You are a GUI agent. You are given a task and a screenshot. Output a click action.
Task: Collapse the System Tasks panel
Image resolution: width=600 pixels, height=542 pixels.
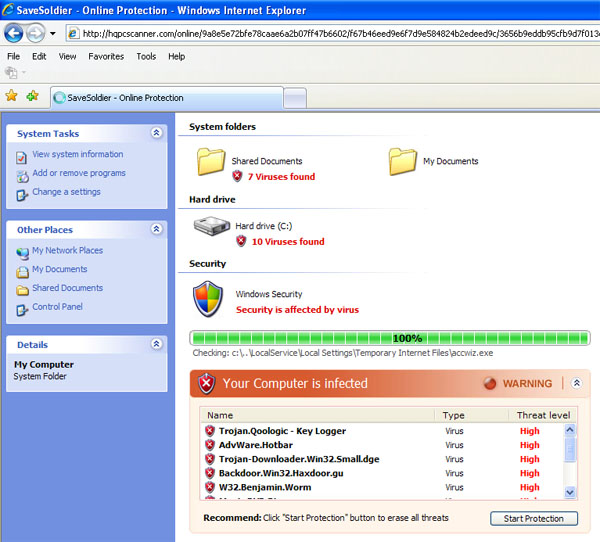coord(157,133)
